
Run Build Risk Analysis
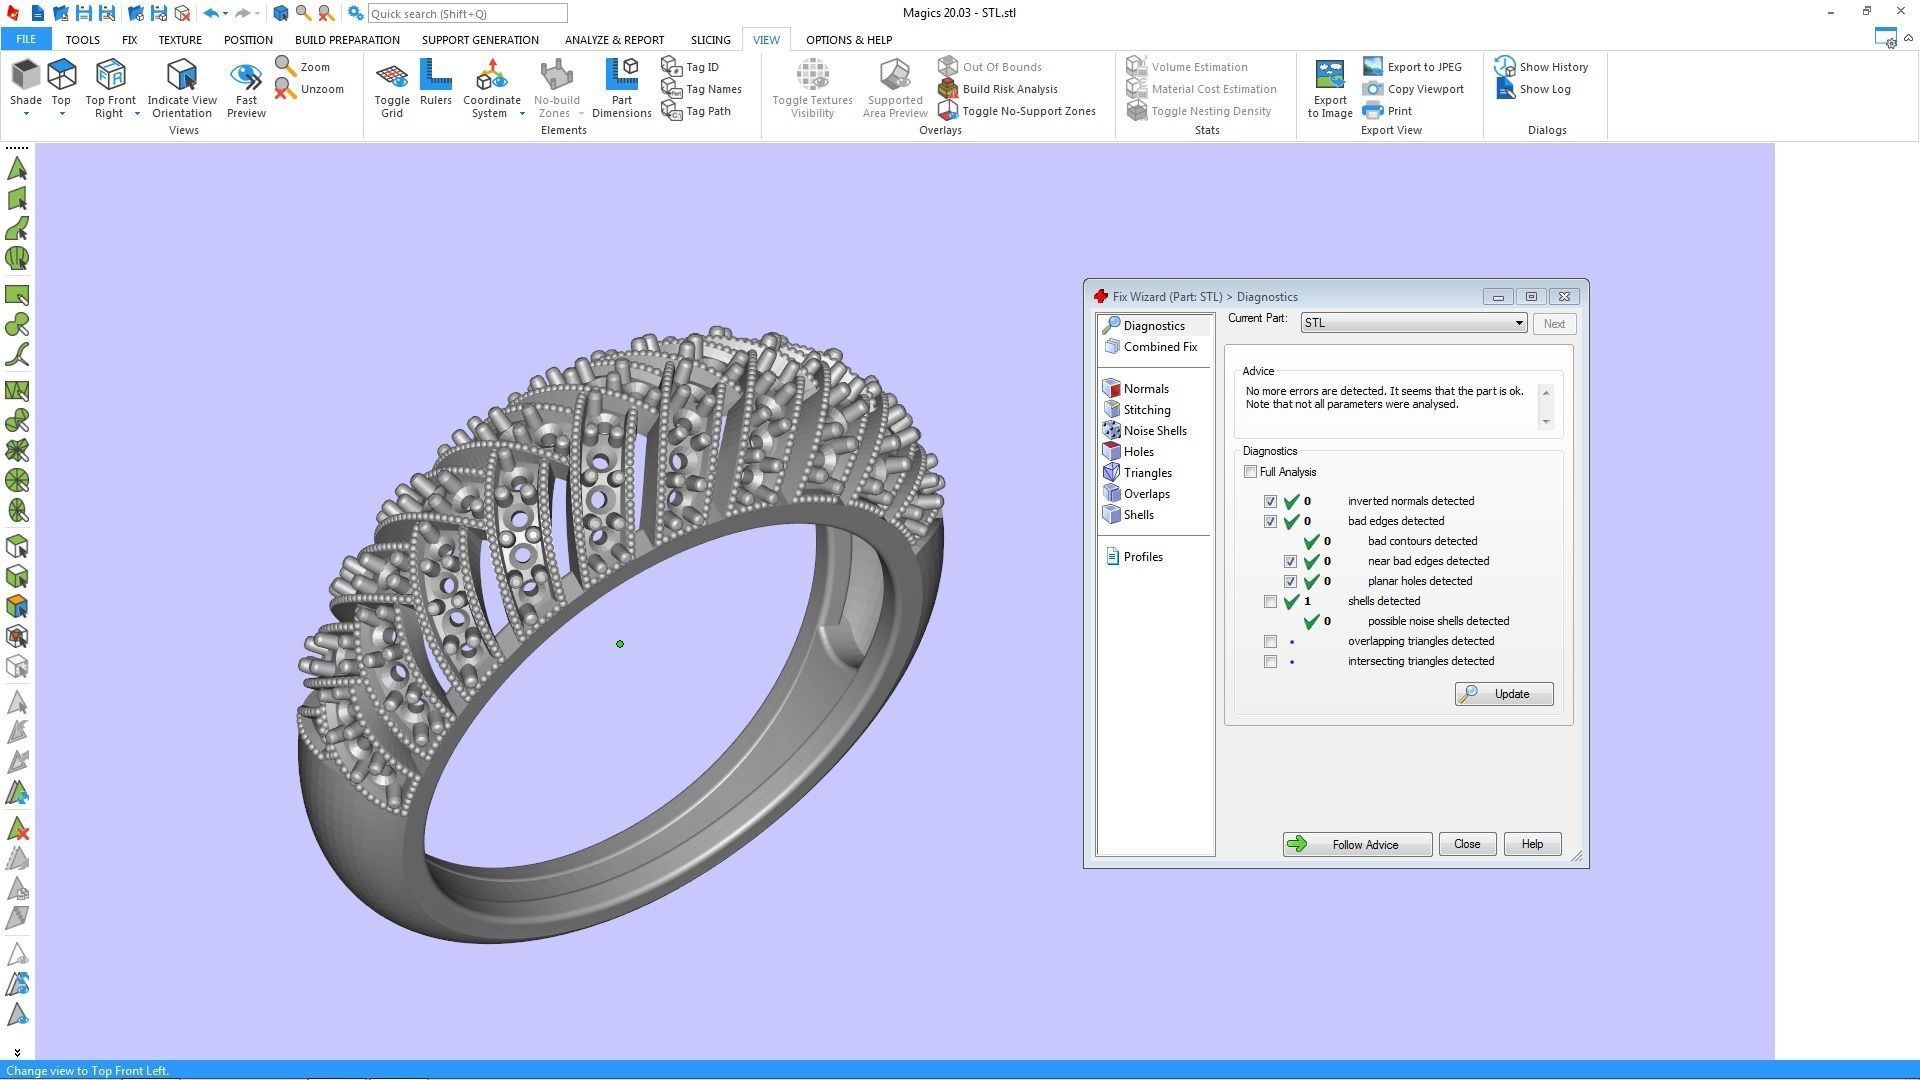pos(998,89)
